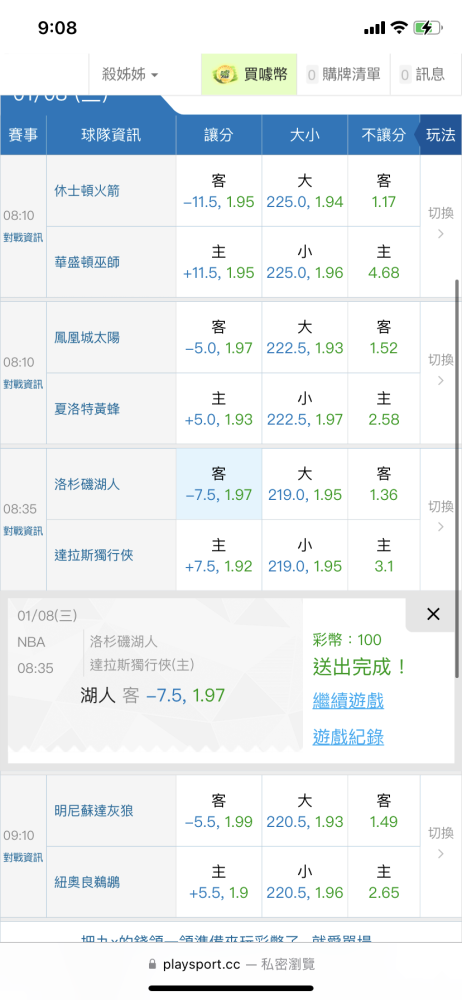The height and width of the screenshot is (1000, 462).
Task: Select Suns 客 1.52 moneyline odds
Action: click(x=384, y=337)
